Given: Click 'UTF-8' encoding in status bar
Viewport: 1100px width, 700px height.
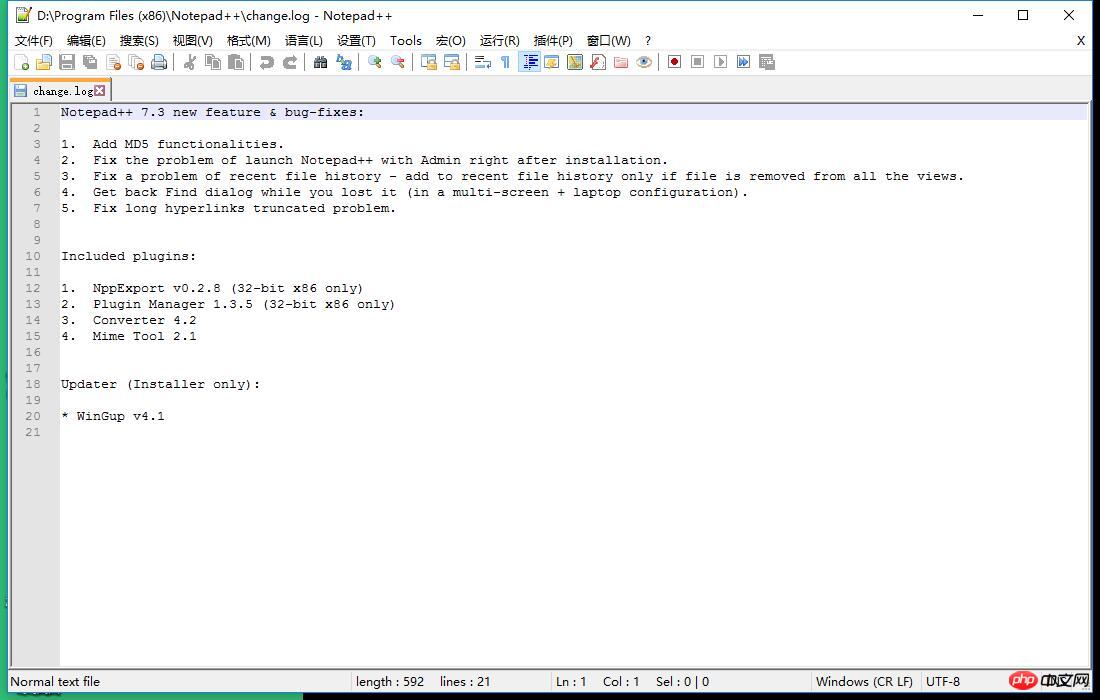Looking at the screenshot, I should pos(943,682).
